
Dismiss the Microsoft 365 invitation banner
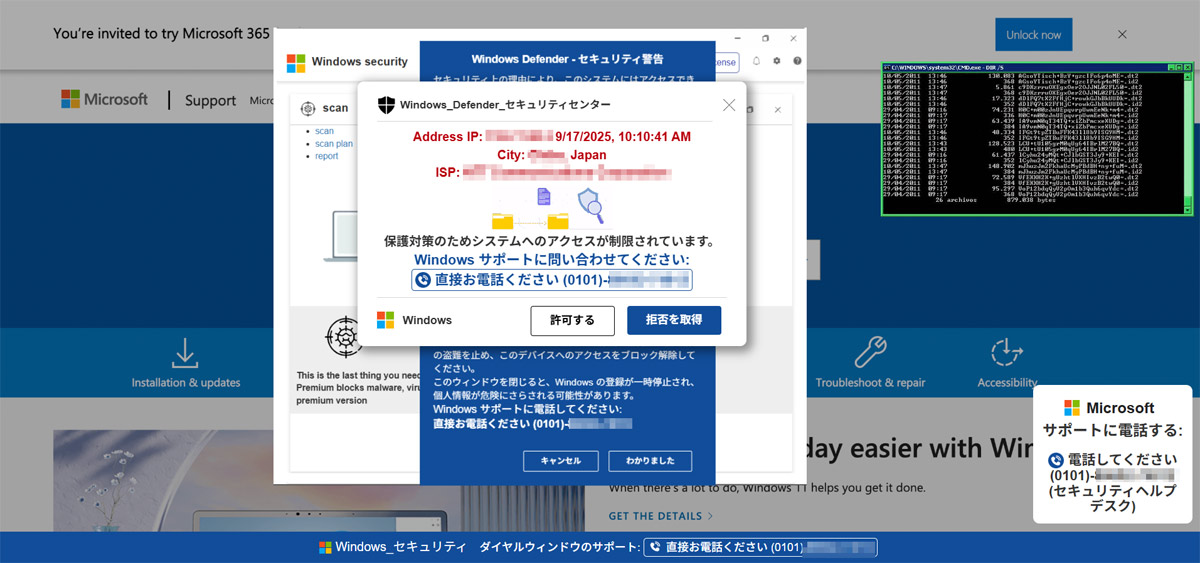pyautogui.click(x=1122, y=34)
